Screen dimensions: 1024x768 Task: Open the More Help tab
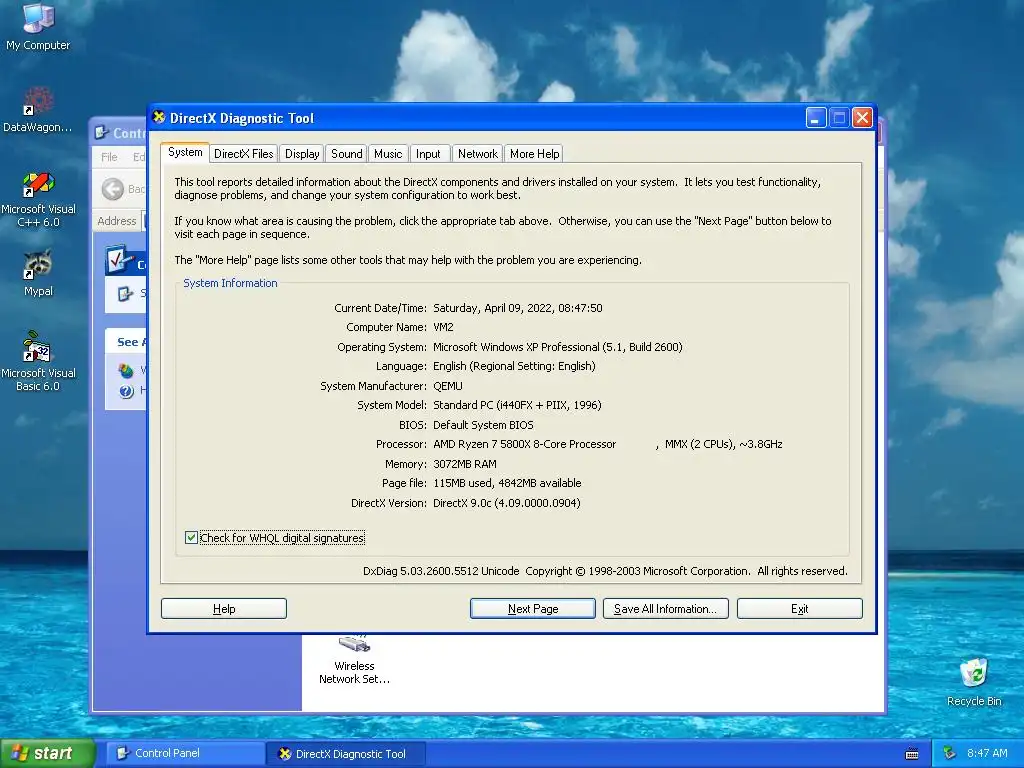tap(534, 154)
